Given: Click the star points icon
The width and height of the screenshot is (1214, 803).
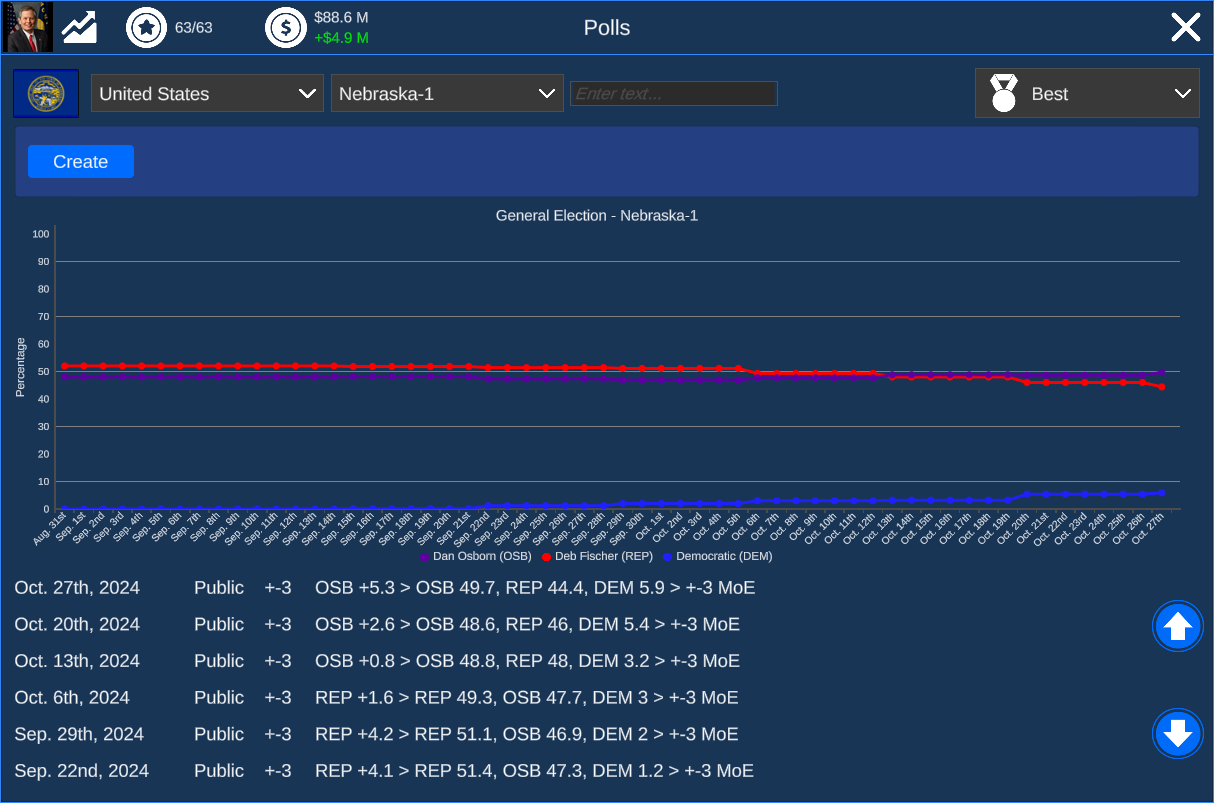Looking at the screenshot, I should tap(146, 27).
